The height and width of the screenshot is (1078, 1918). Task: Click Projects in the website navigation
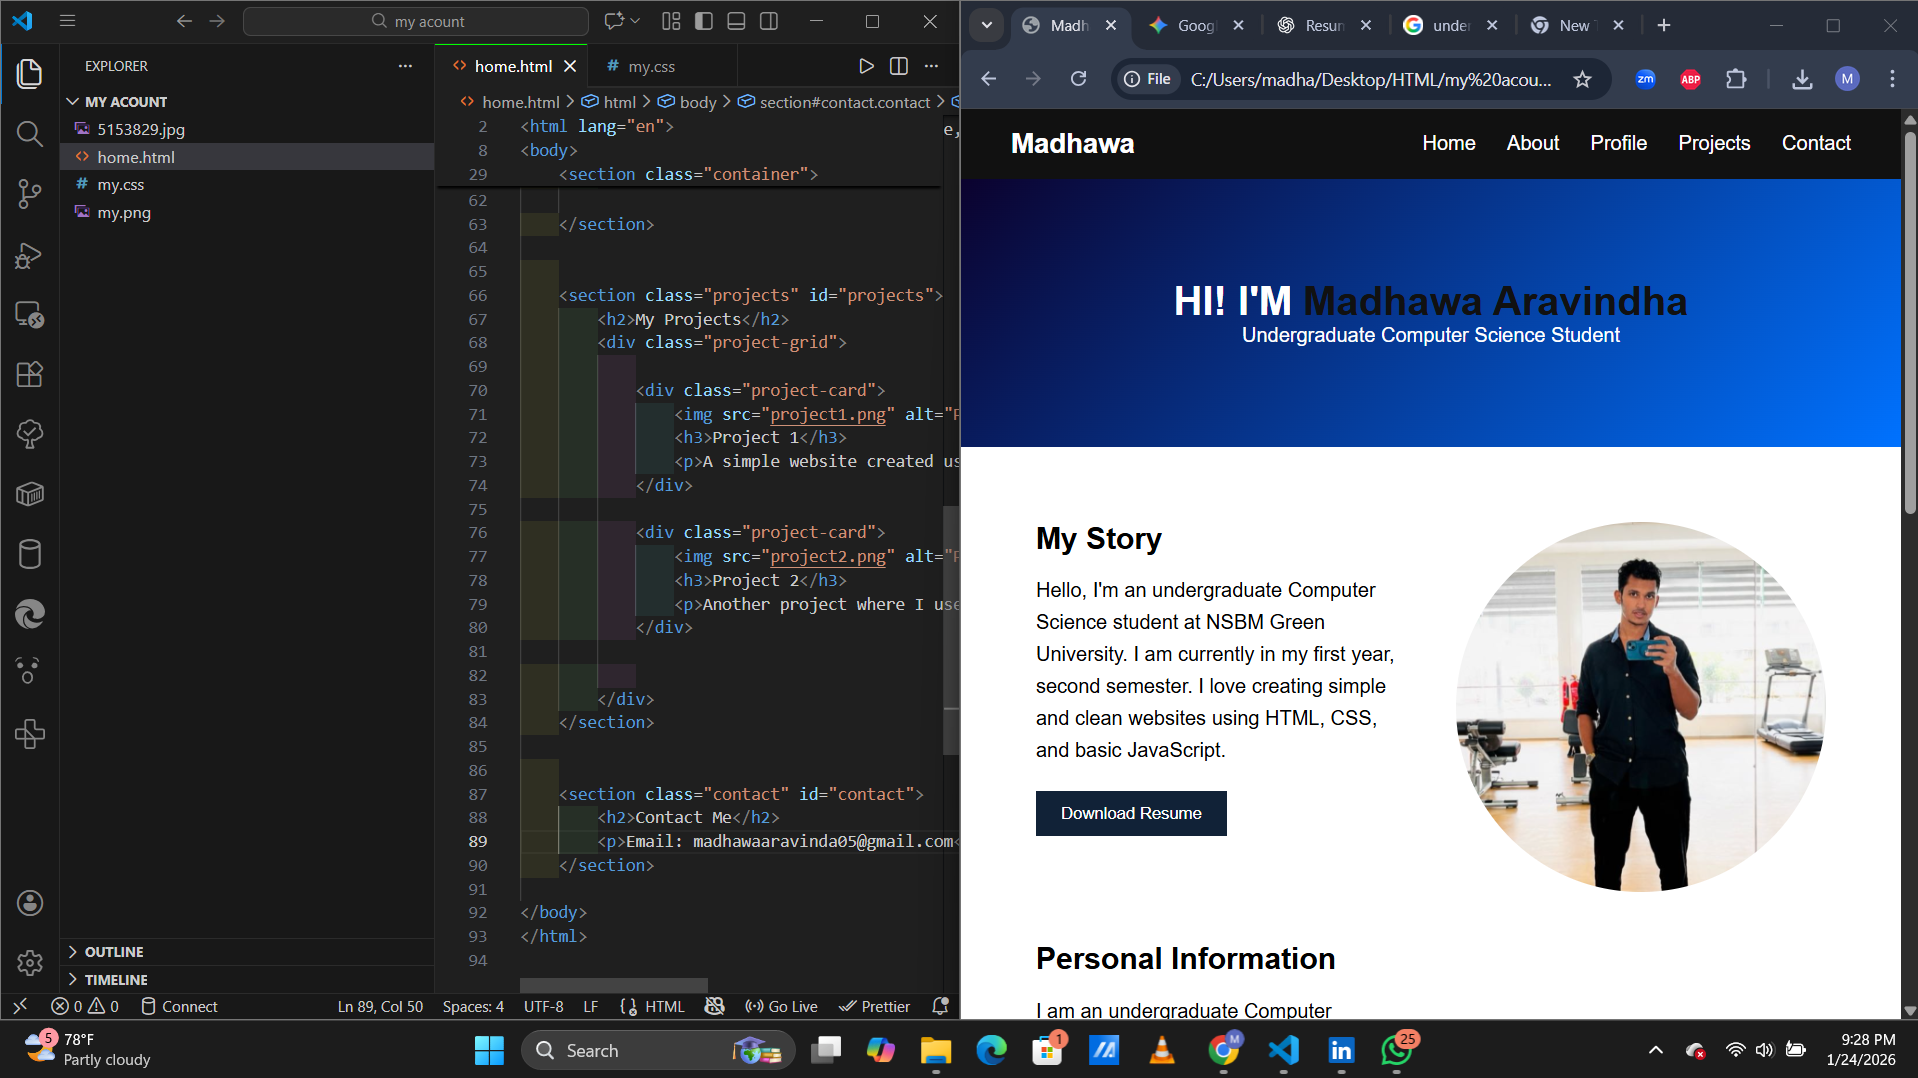pos(1714,143)
